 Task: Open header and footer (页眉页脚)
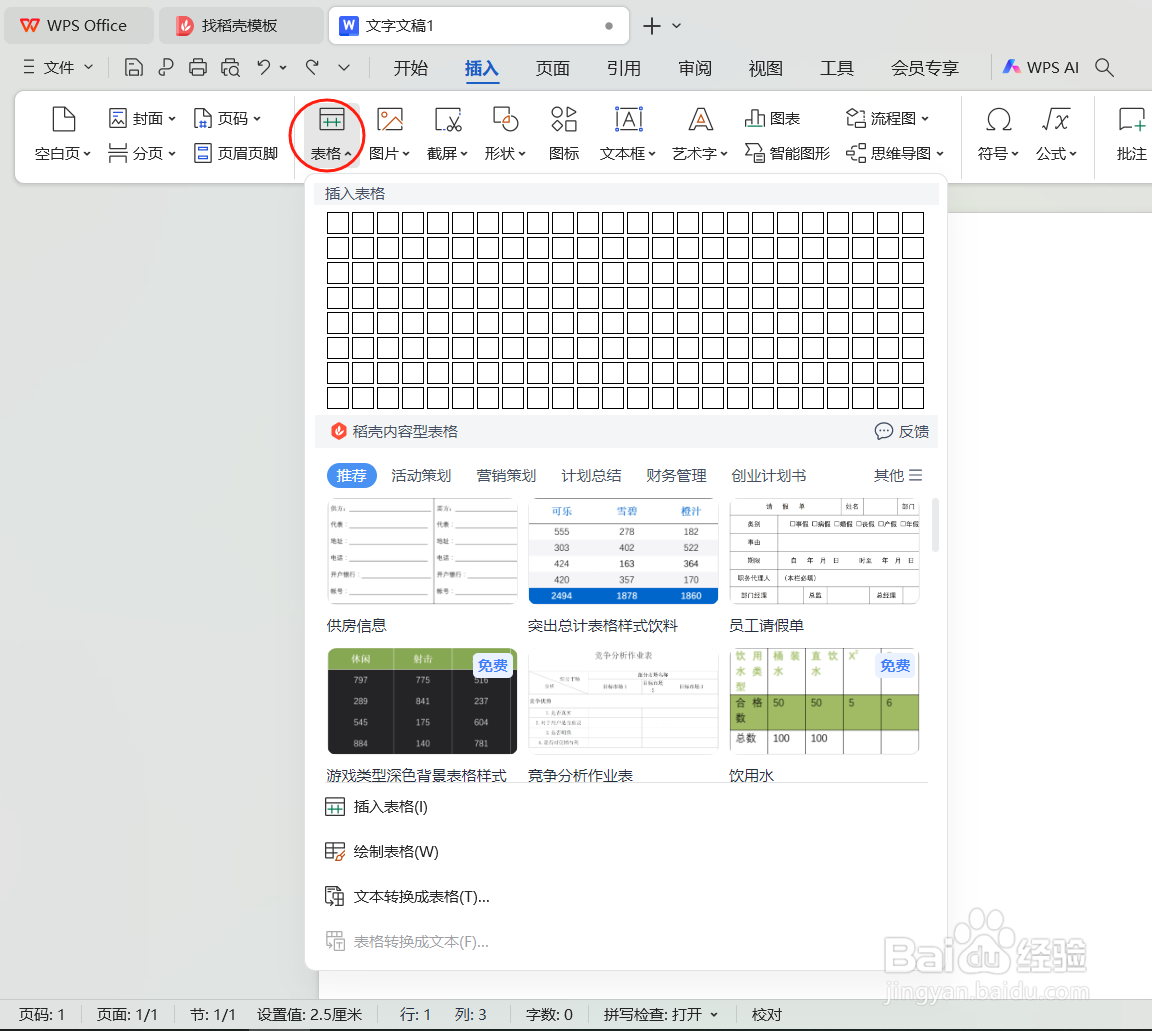tap(236, 154)
